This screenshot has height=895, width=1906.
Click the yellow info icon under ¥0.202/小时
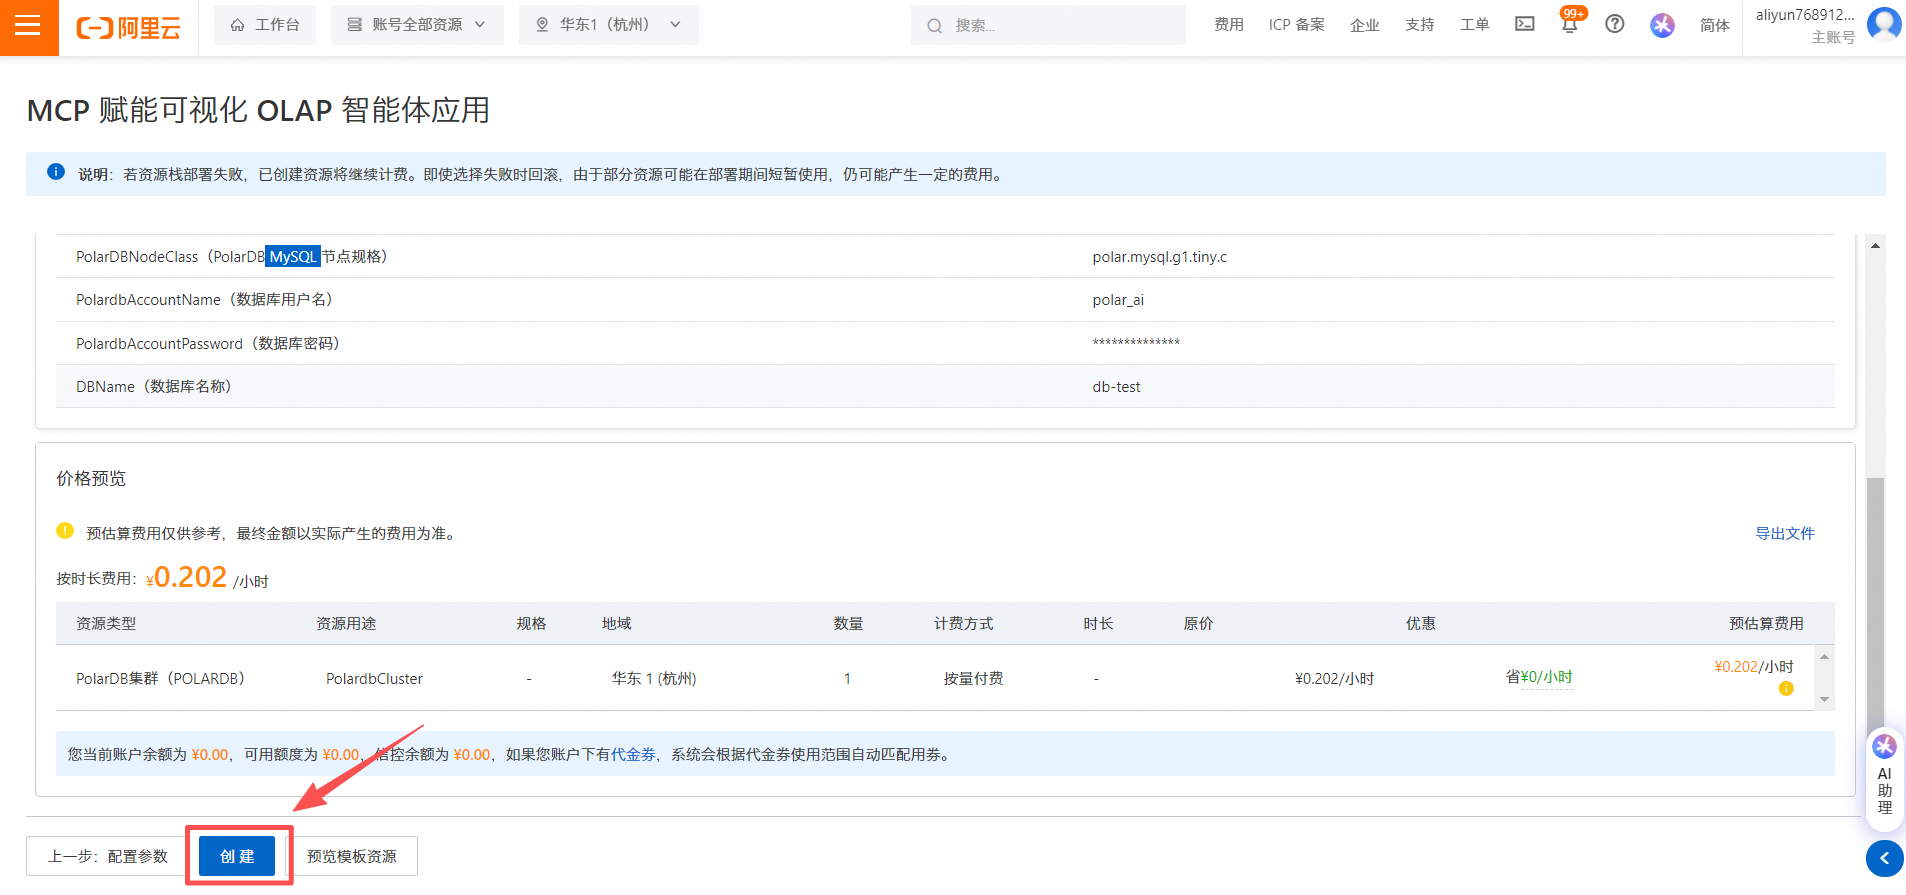click(x=1786, y=689)
